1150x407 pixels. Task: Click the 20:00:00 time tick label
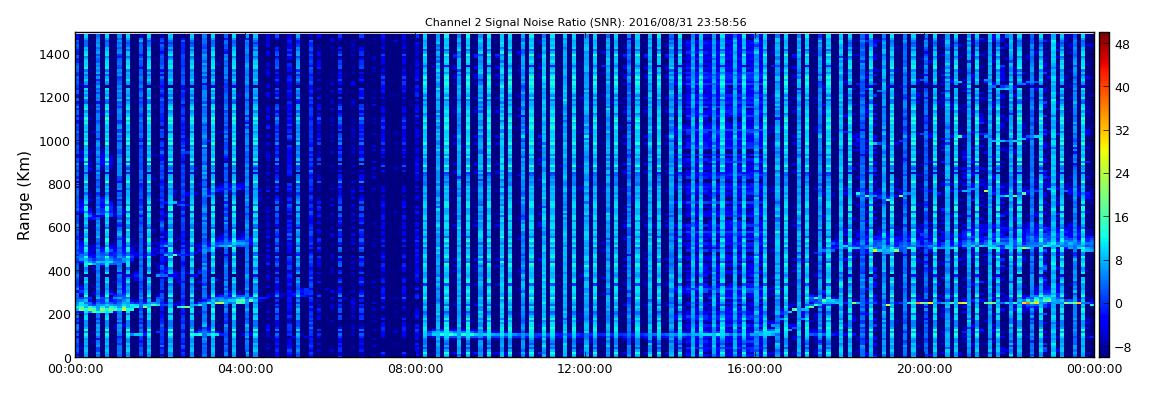coord(926,370)
